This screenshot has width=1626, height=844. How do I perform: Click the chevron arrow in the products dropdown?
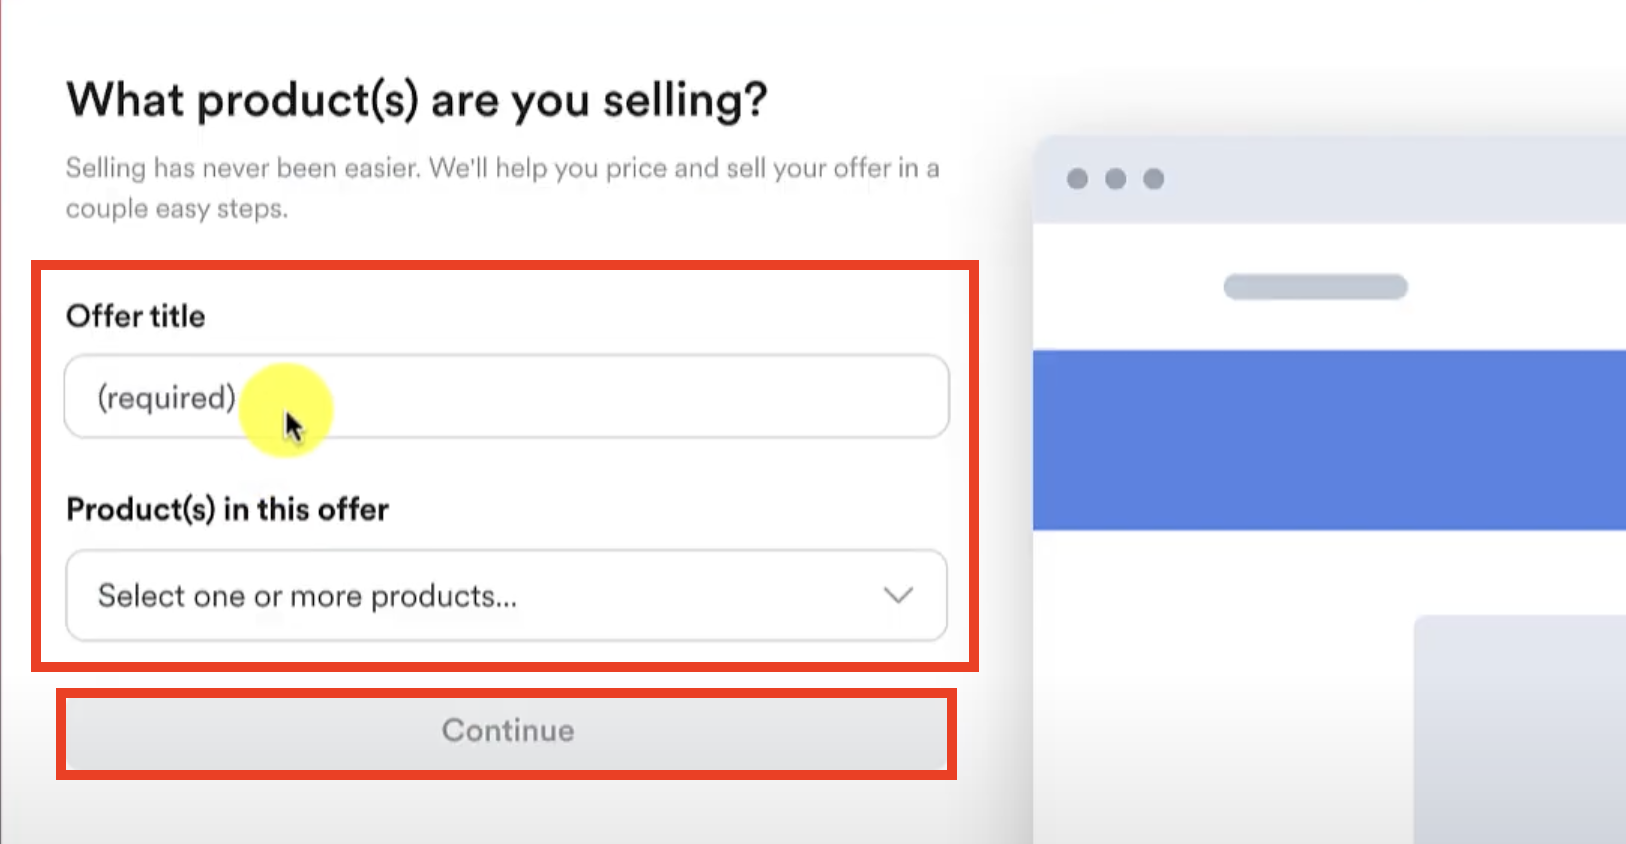coord(898,595)
